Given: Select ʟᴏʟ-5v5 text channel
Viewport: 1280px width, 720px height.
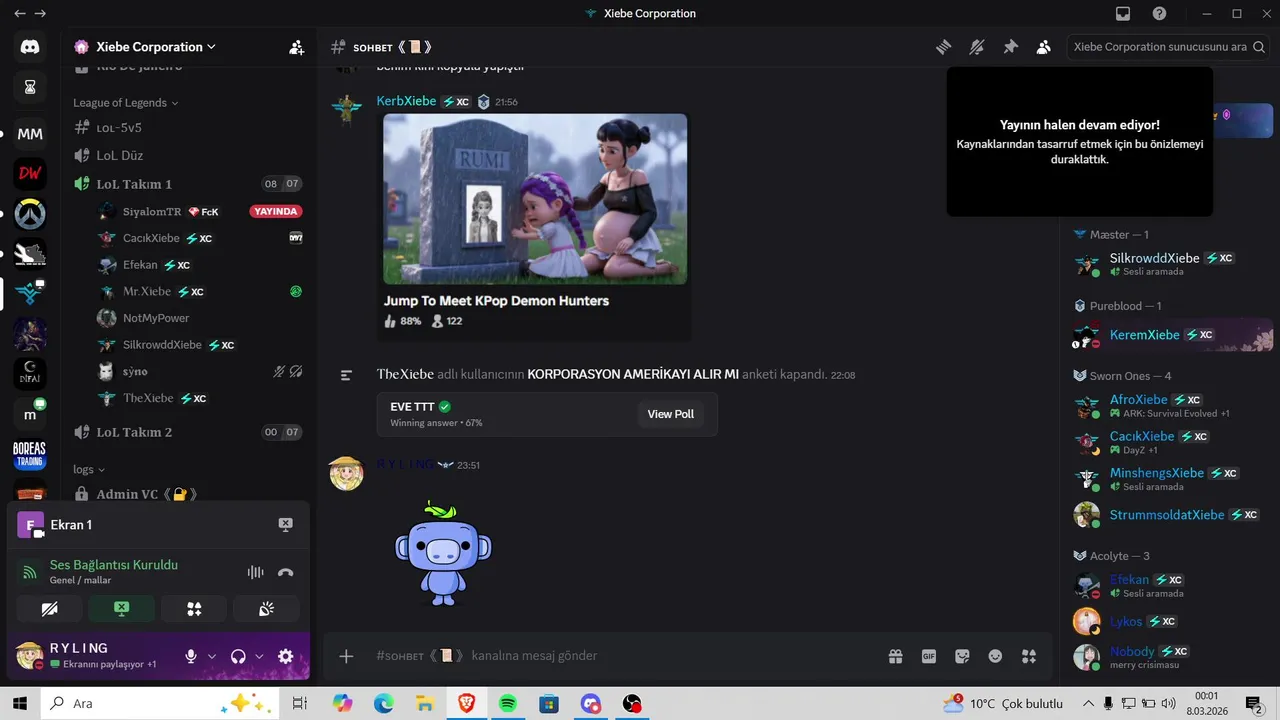Looking at the screenshot, I should point(188,128).
